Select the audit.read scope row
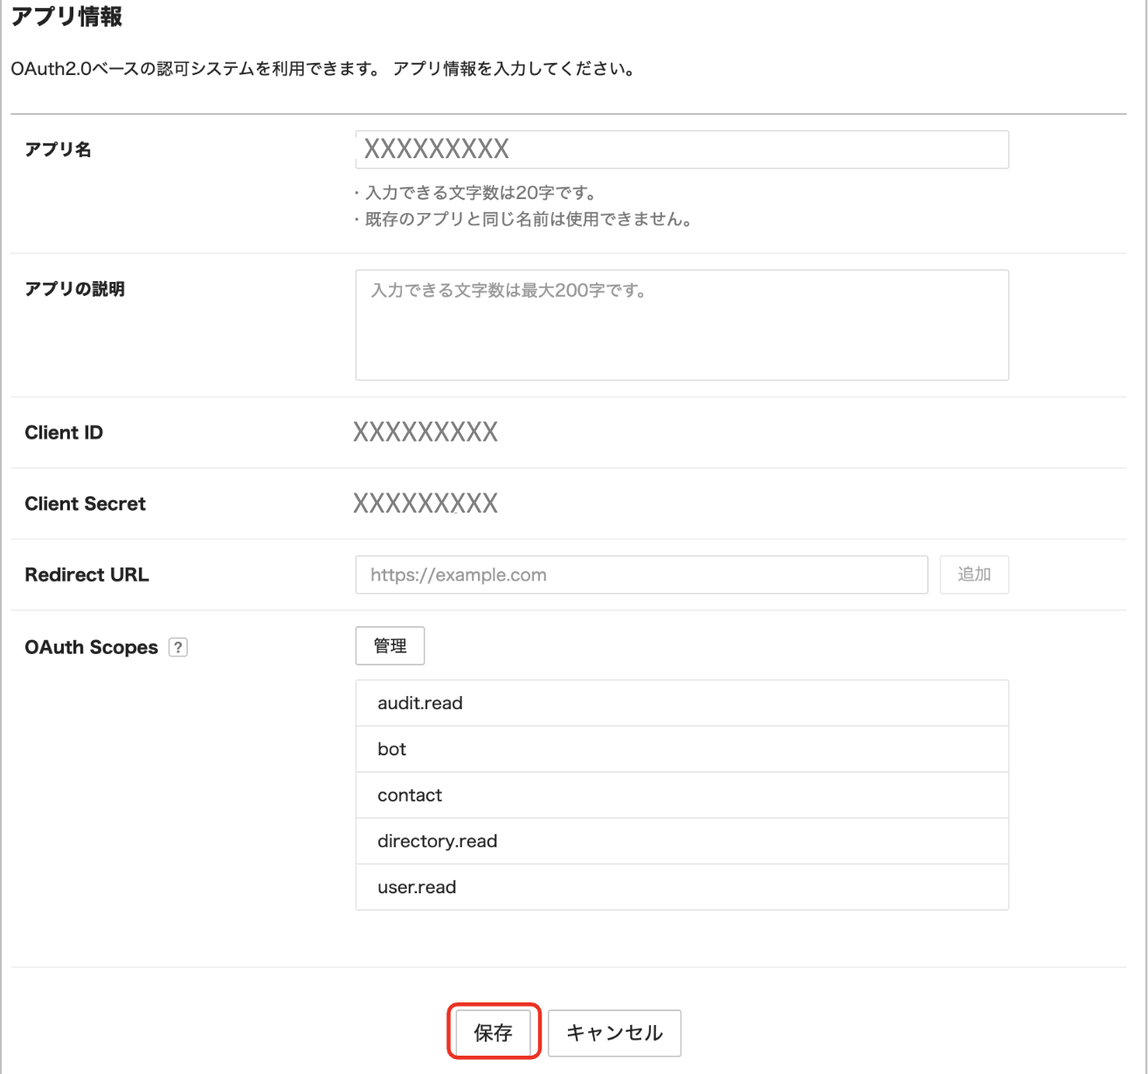 pos(682,703)
